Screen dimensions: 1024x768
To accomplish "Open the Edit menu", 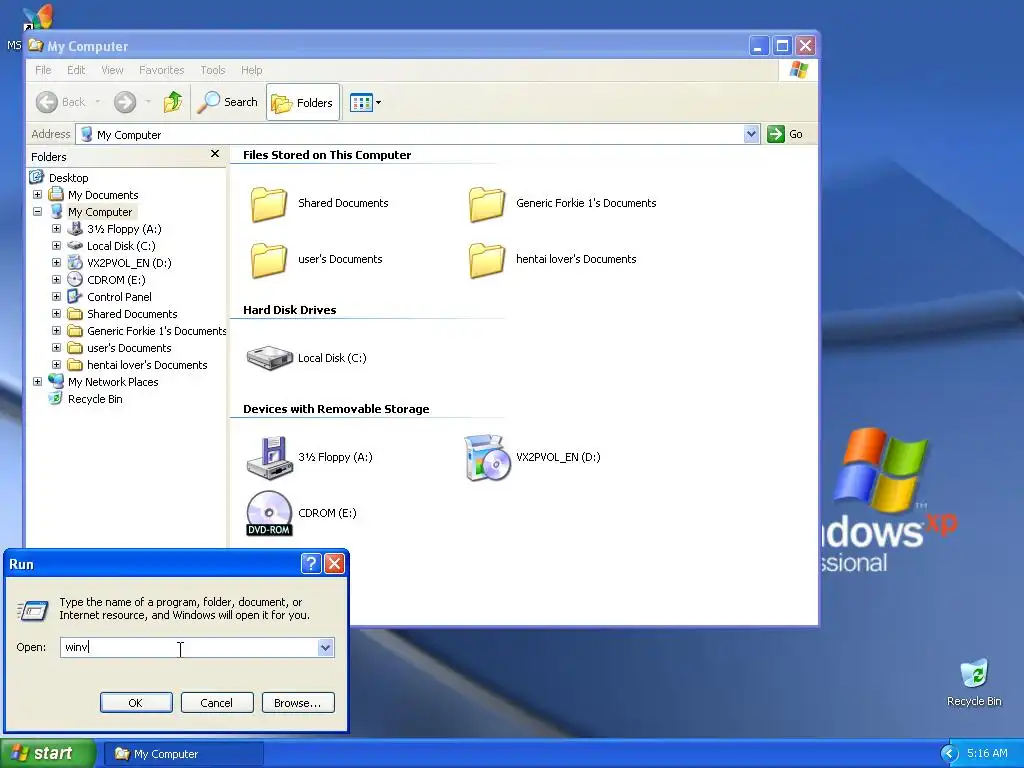I will (x=76, y=70).
